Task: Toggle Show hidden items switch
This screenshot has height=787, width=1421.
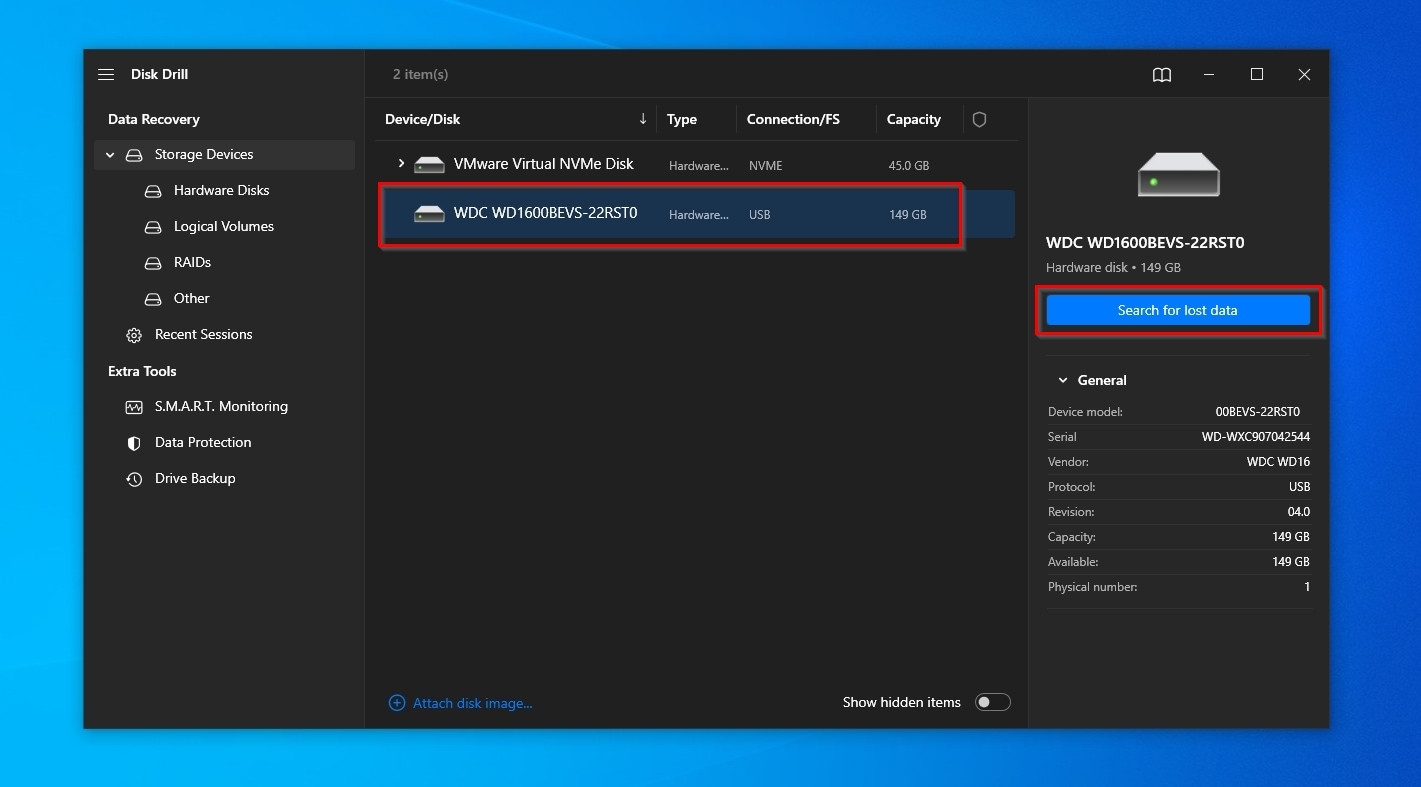Action: pos(992,702)
